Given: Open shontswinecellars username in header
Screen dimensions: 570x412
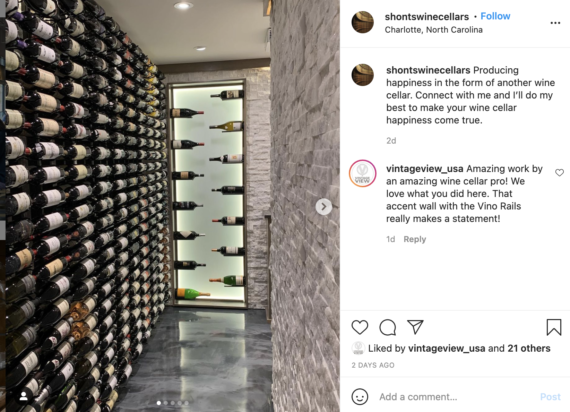Looking at the screenshot, I should pos(427,17).
